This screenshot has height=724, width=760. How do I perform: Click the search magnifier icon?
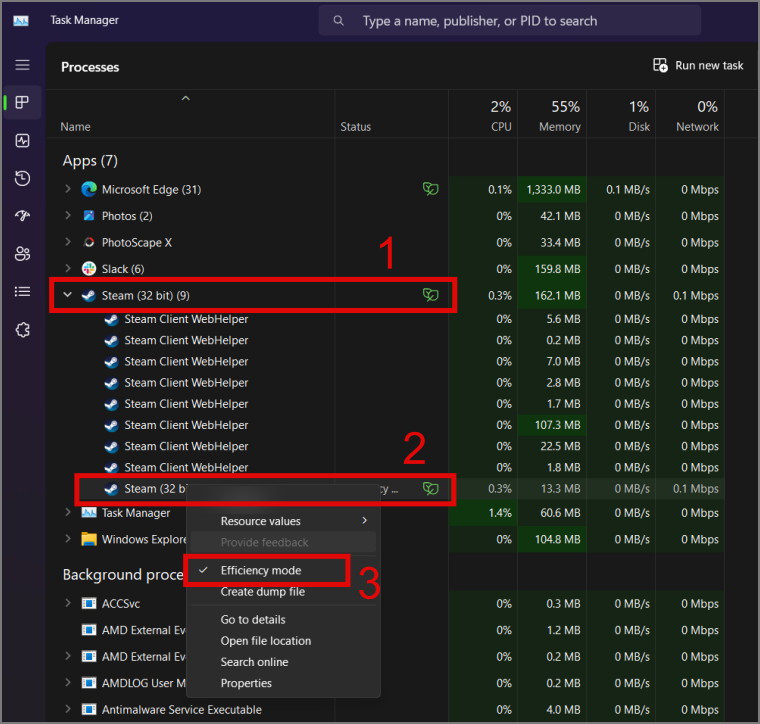tap(338, 20)
